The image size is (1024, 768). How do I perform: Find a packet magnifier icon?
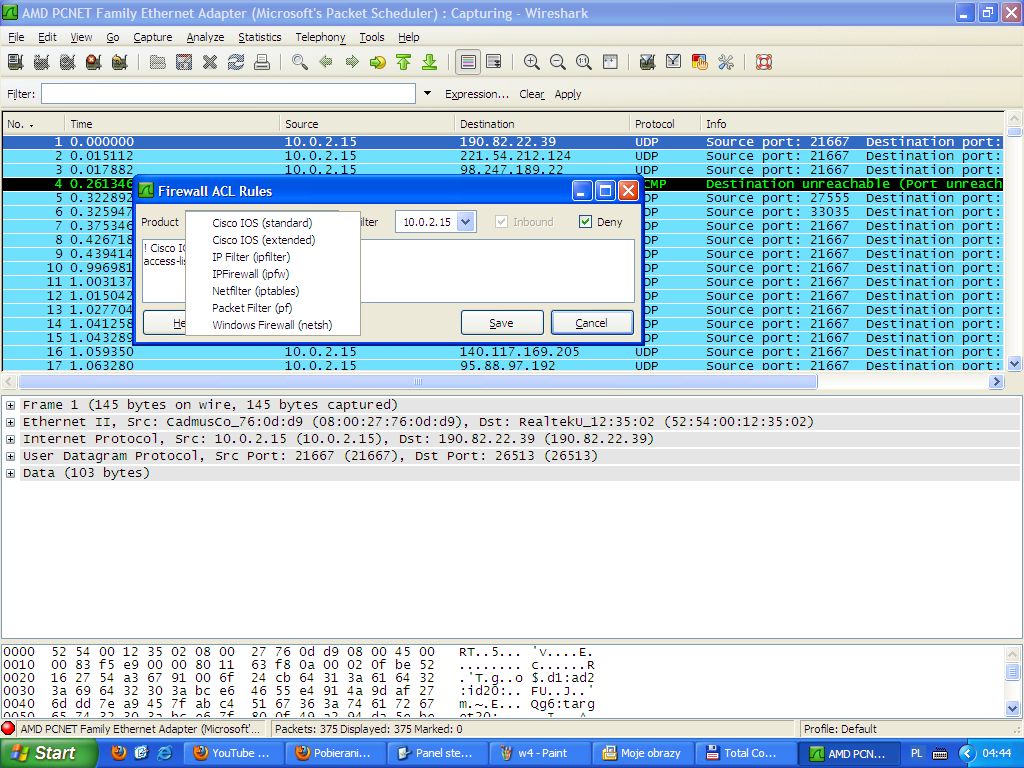300,62
